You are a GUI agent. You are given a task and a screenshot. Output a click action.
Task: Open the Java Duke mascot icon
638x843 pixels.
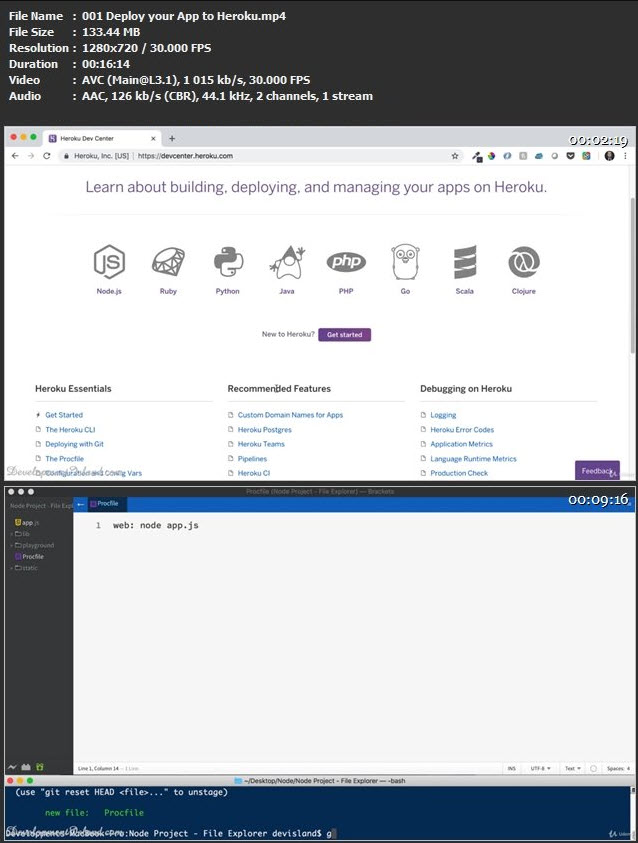pos(287,261)
